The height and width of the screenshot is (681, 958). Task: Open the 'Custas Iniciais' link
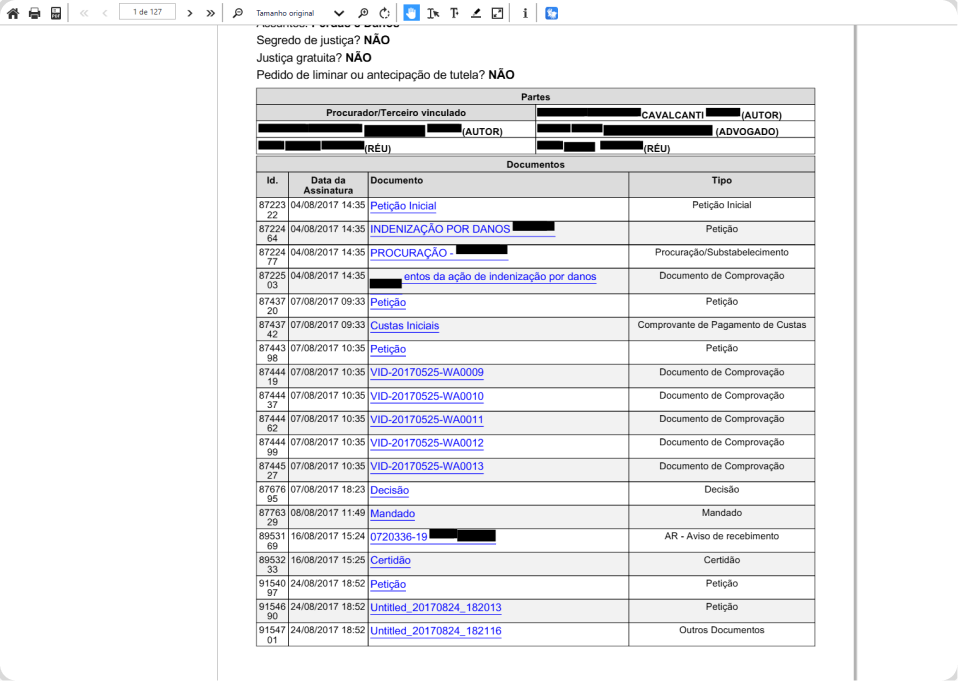[x=404, y=326]
